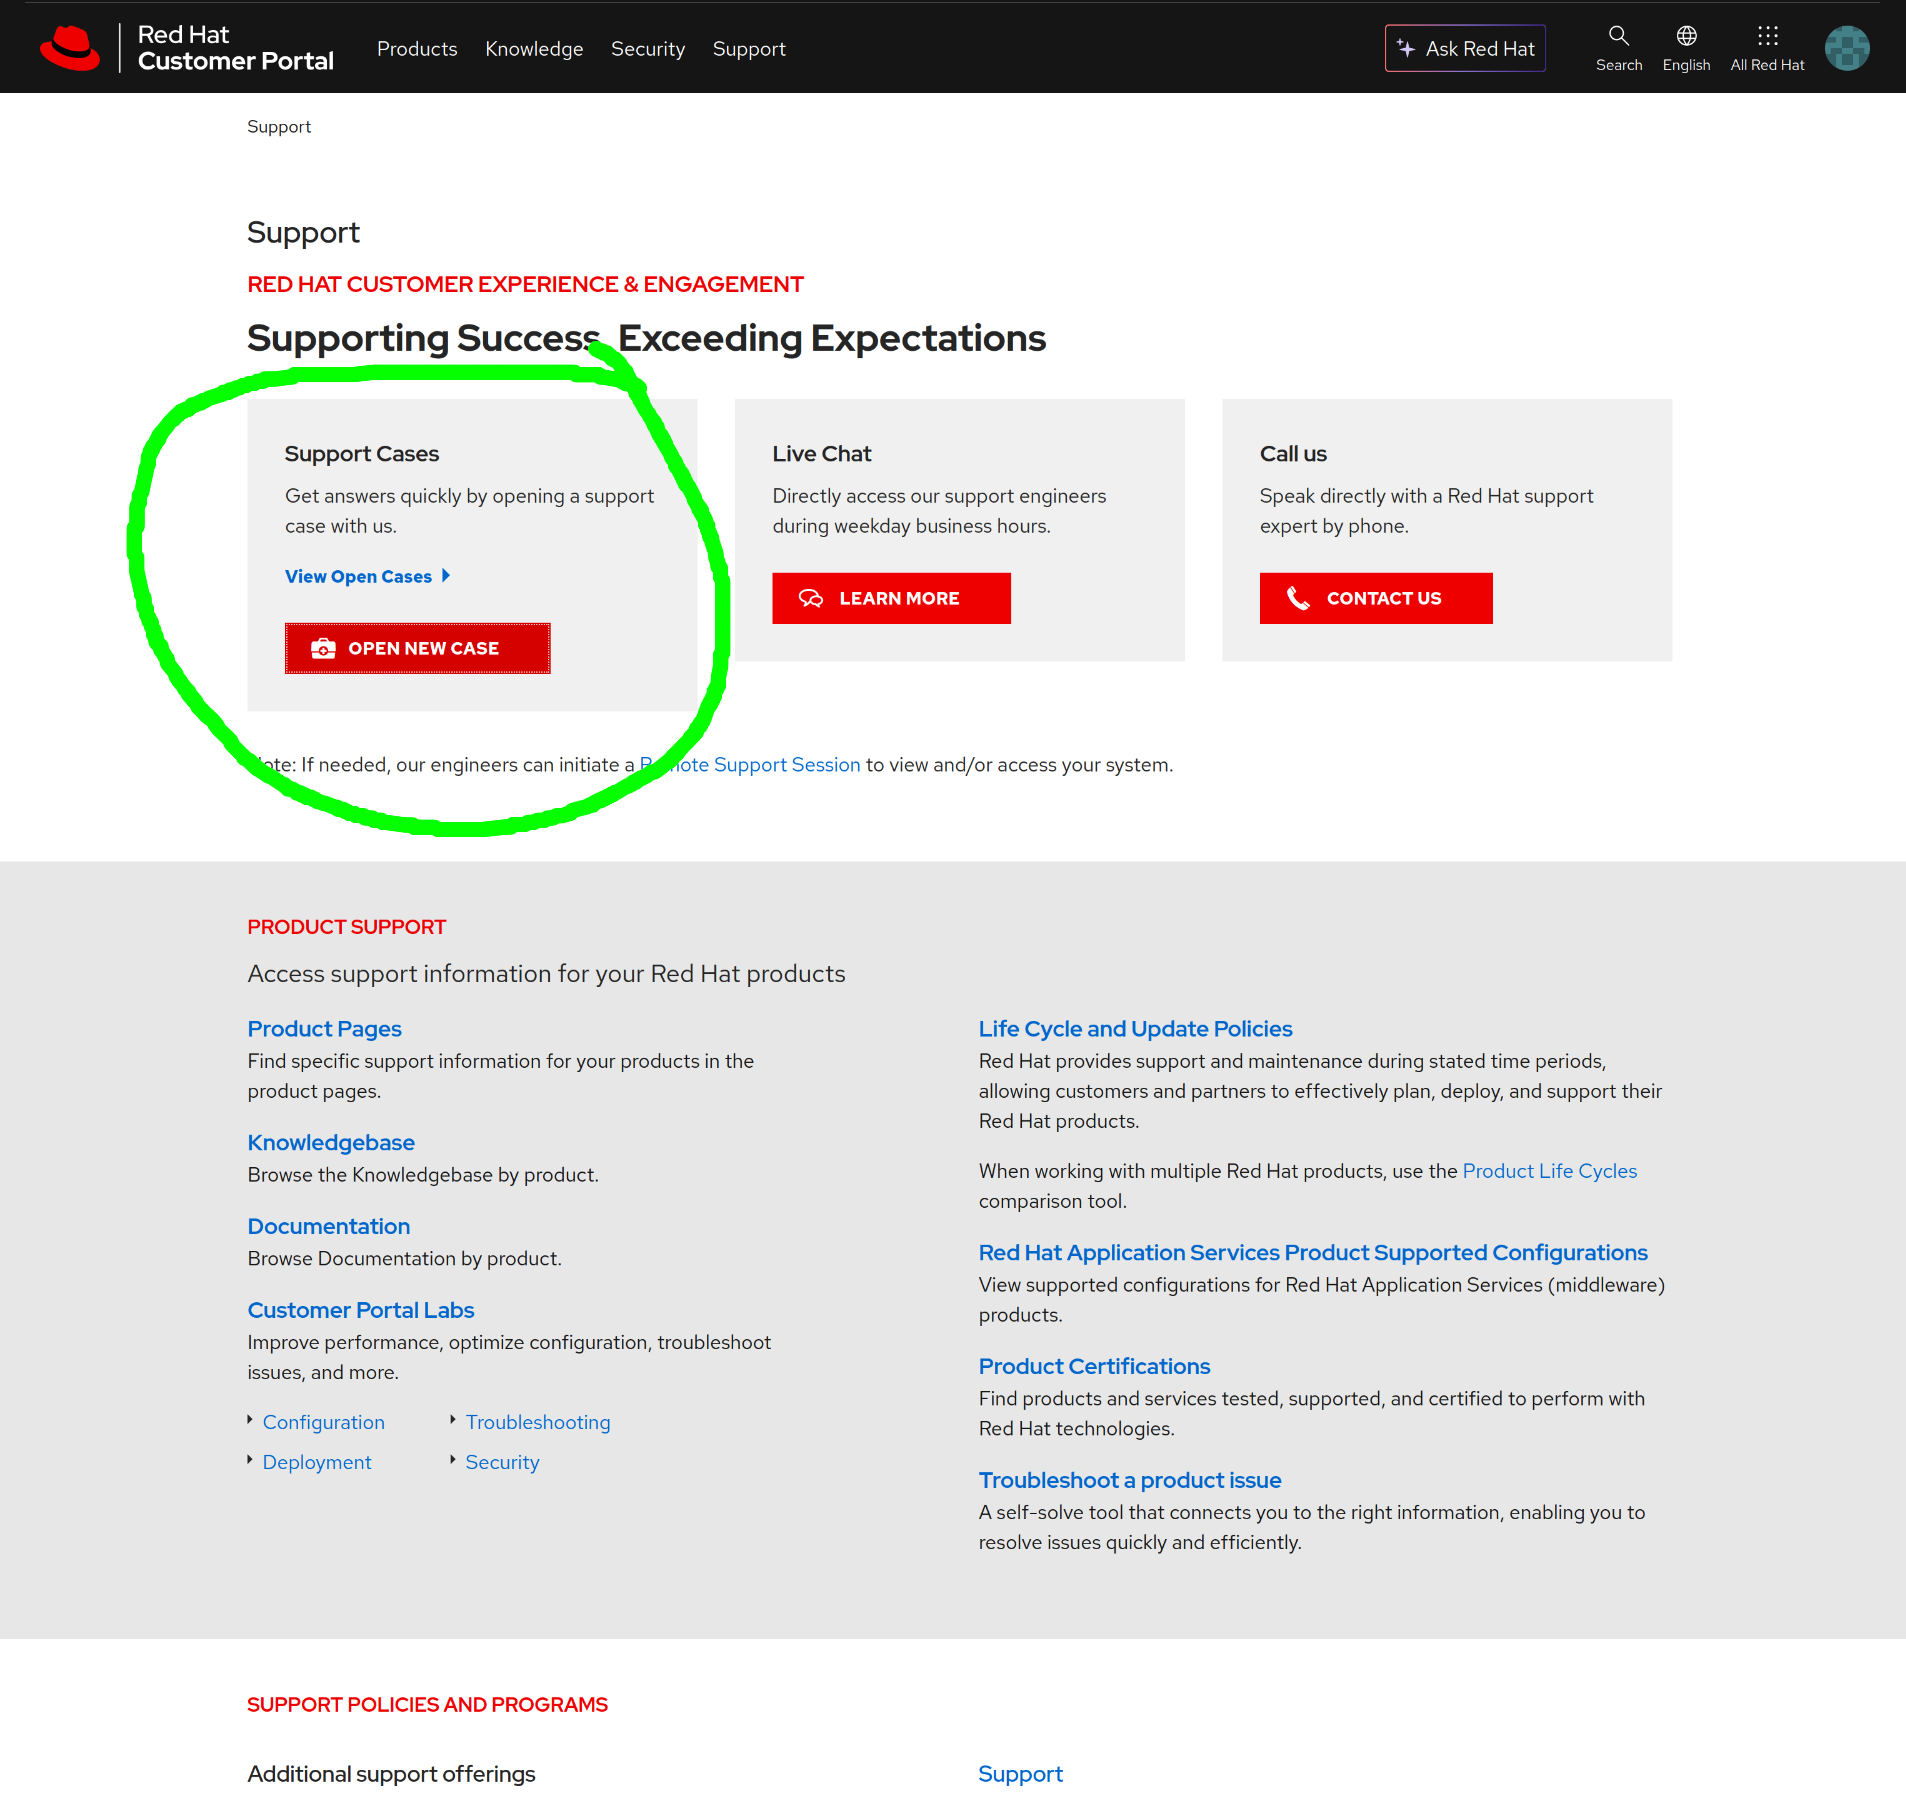The image size is (1906, 1806).
Task: Click the Live Chat card heading
Action: [x=822, y=454]
